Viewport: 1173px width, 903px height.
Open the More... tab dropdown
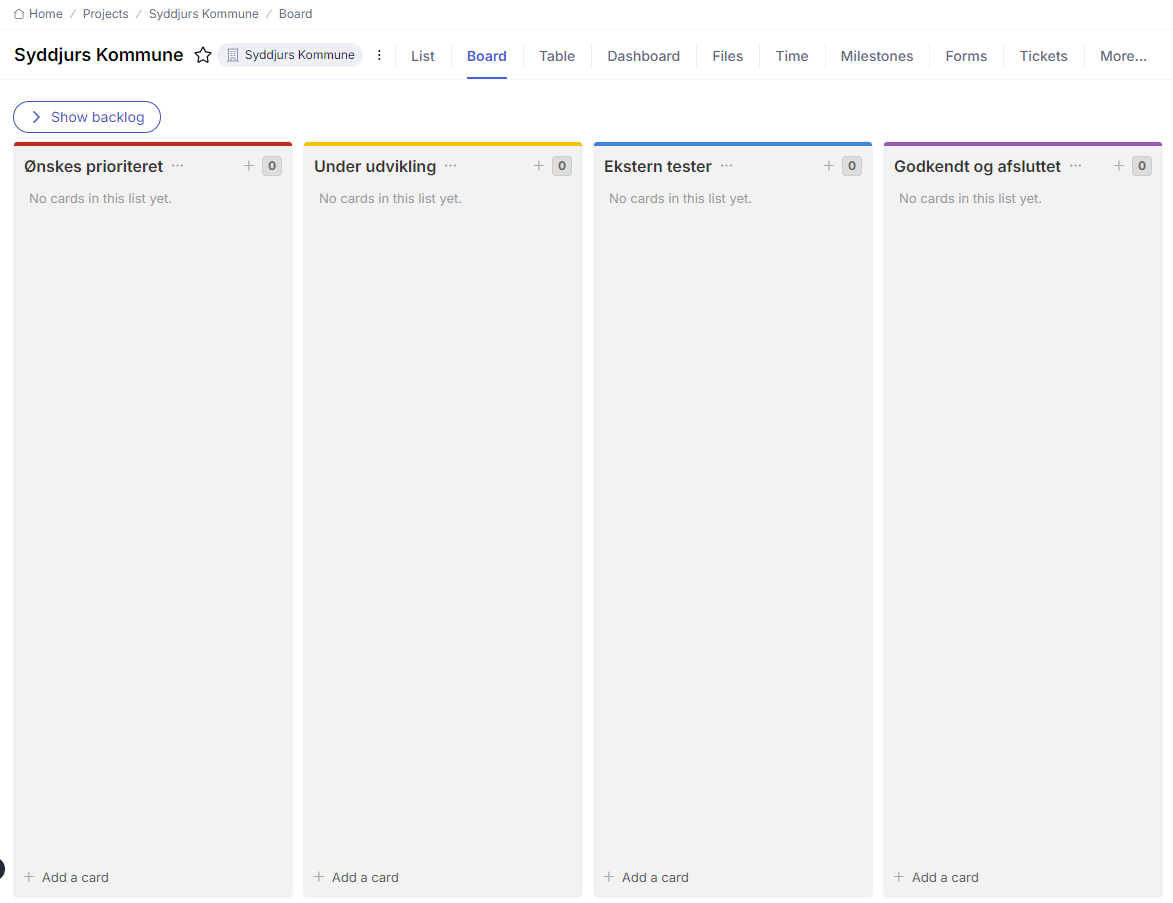1123,56
